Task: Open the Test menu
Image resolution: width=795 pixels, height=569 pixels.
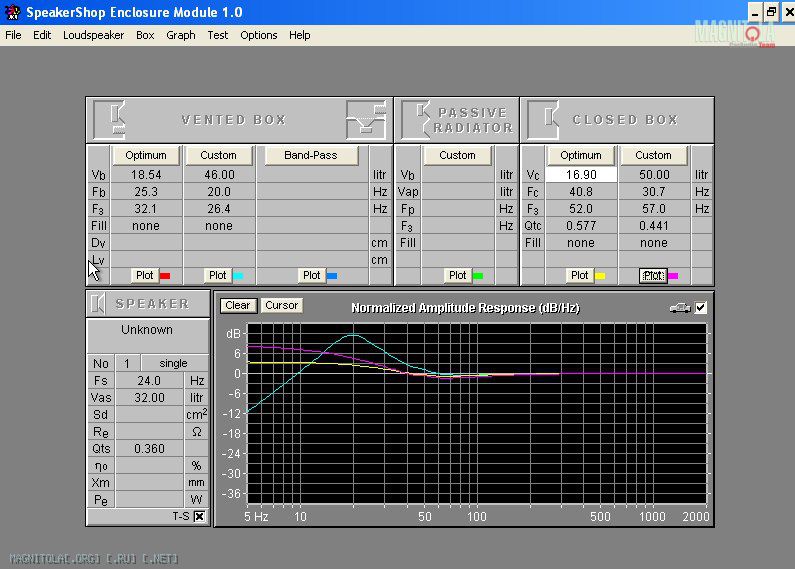Action: 218,35
